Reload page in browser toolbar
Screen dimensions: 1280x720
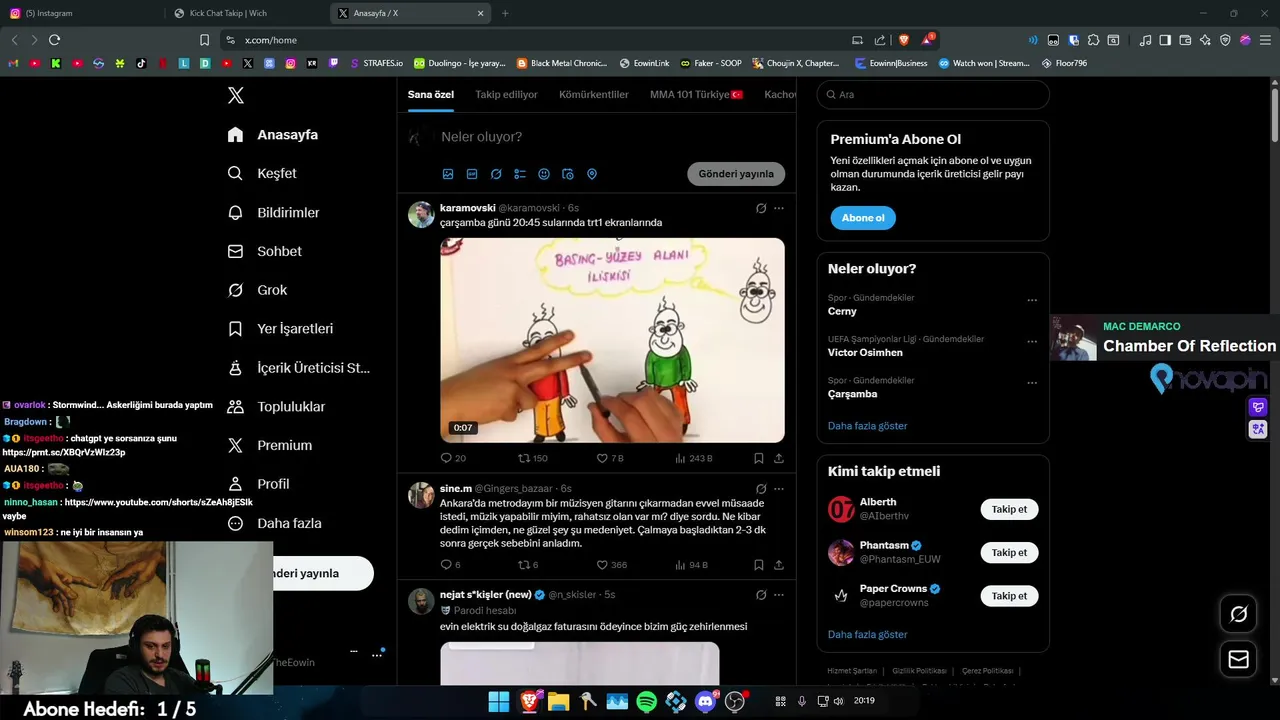(54, 40)
